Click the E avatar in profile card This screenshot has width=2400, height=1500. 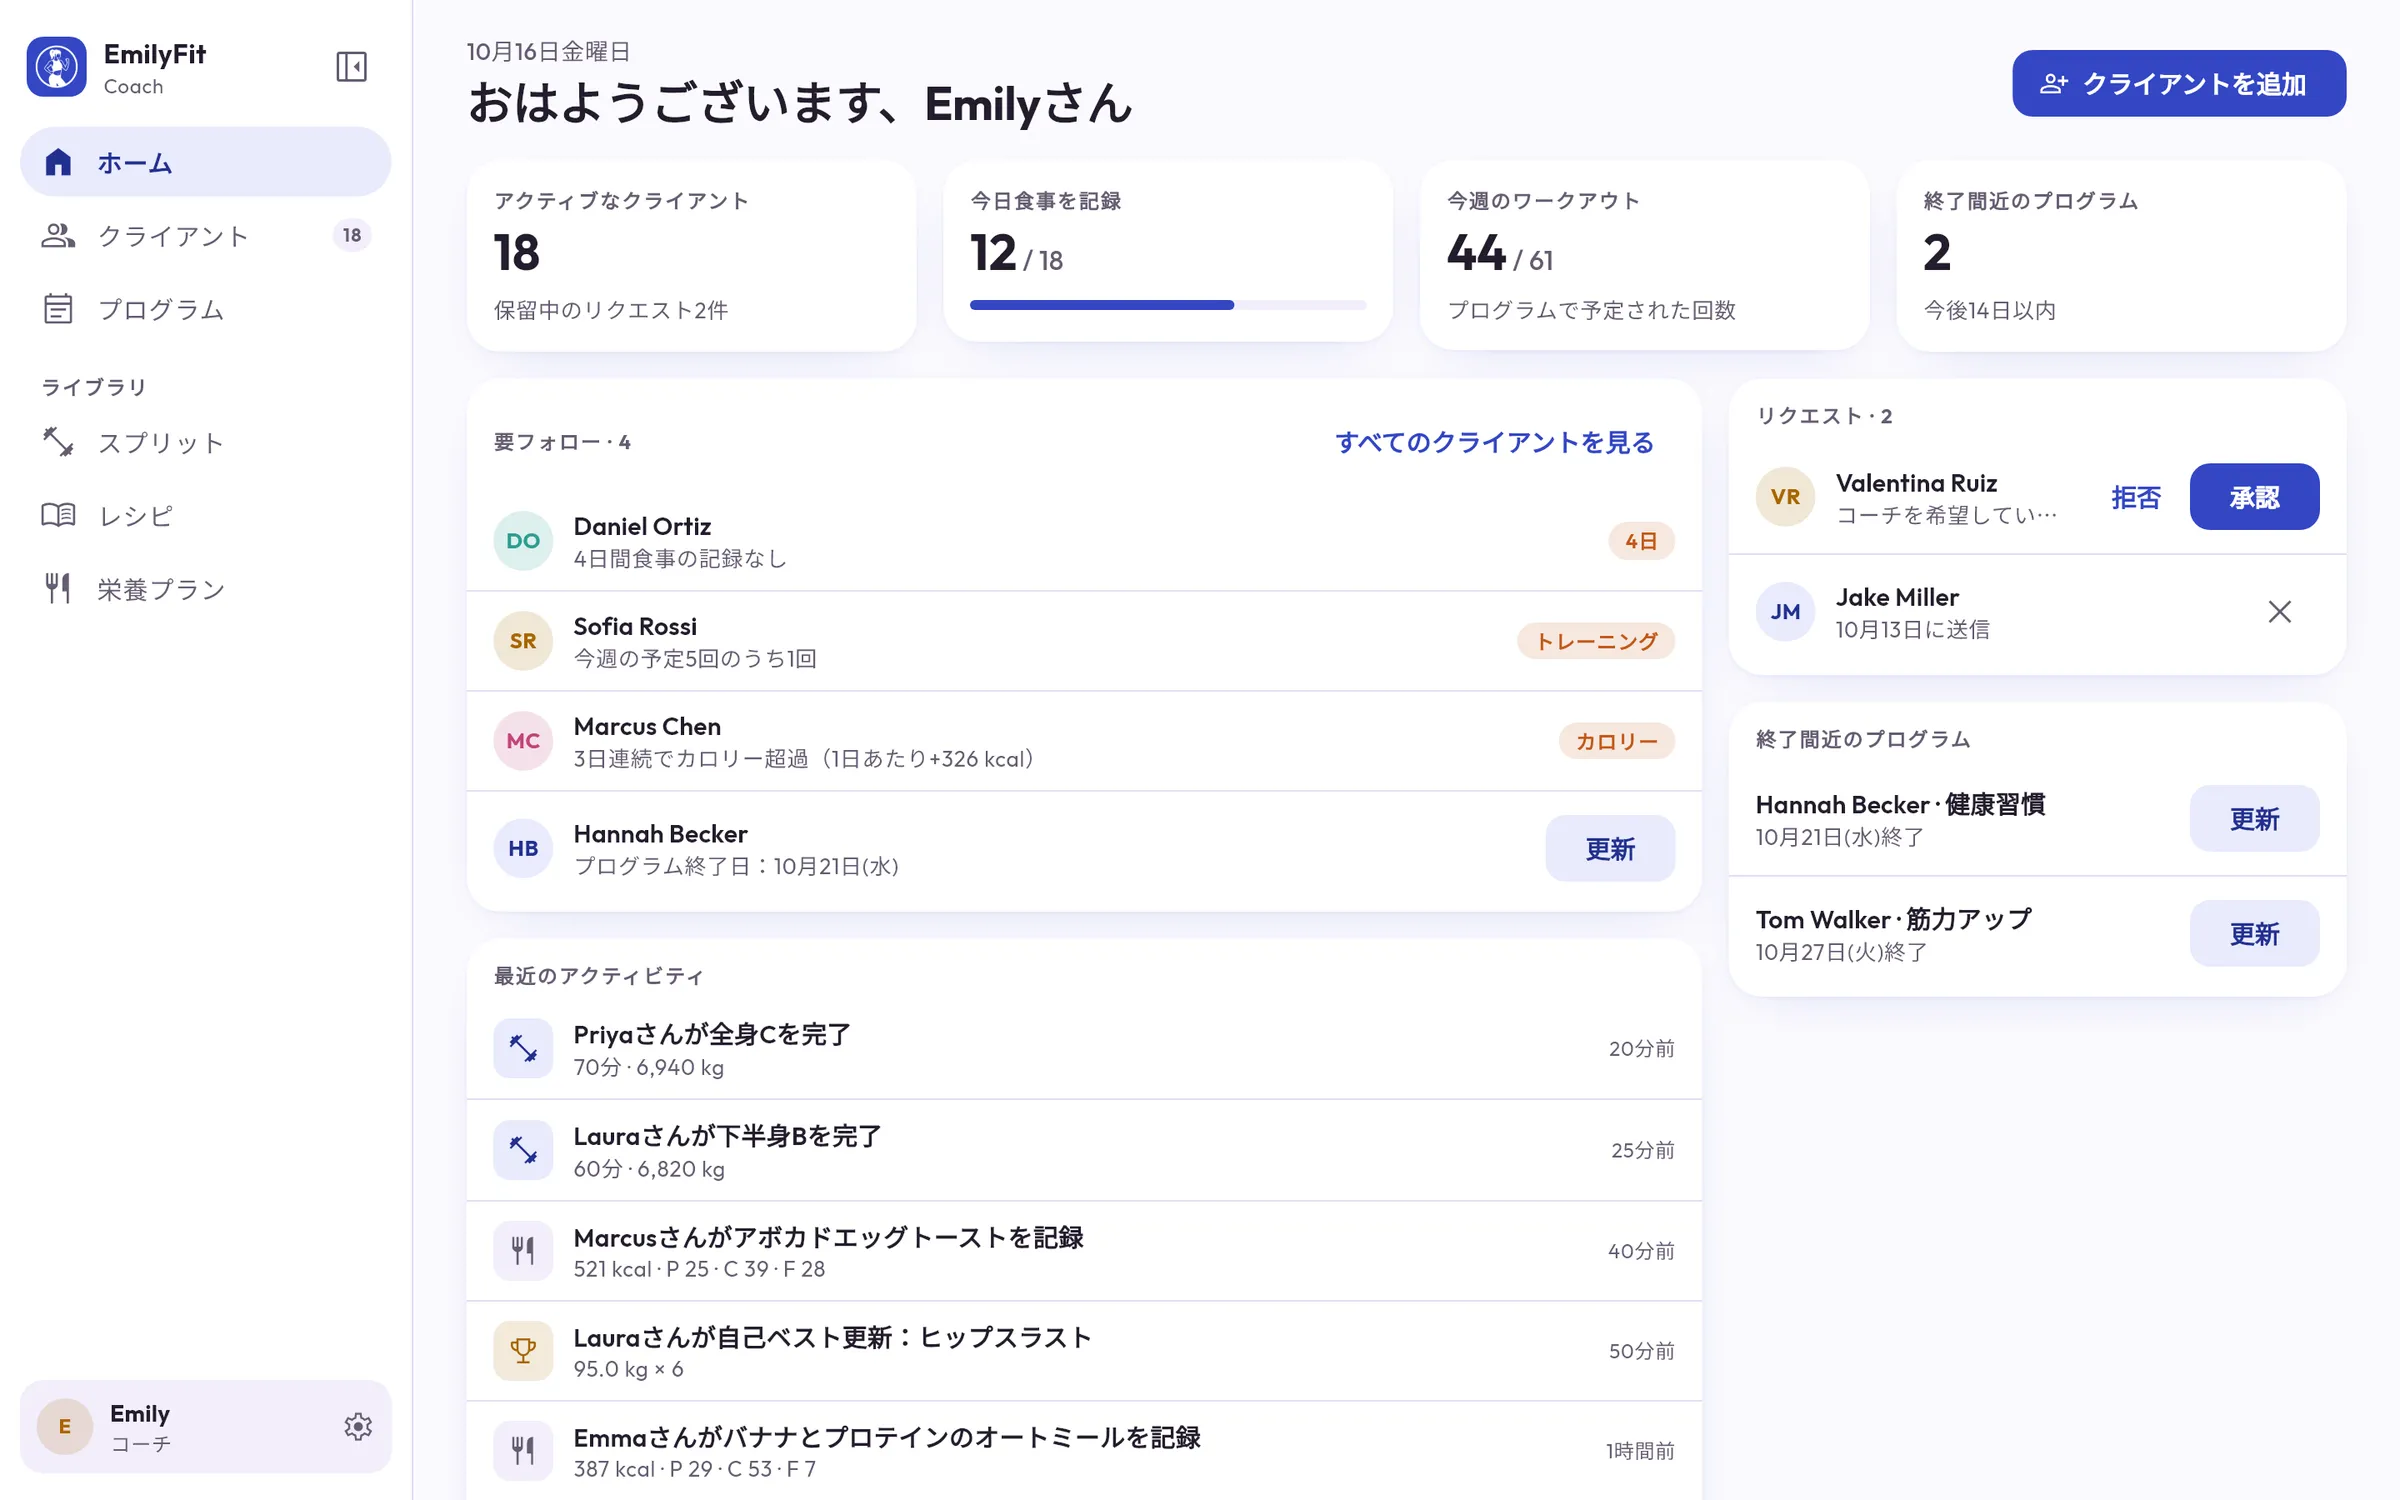point(65,1426)
